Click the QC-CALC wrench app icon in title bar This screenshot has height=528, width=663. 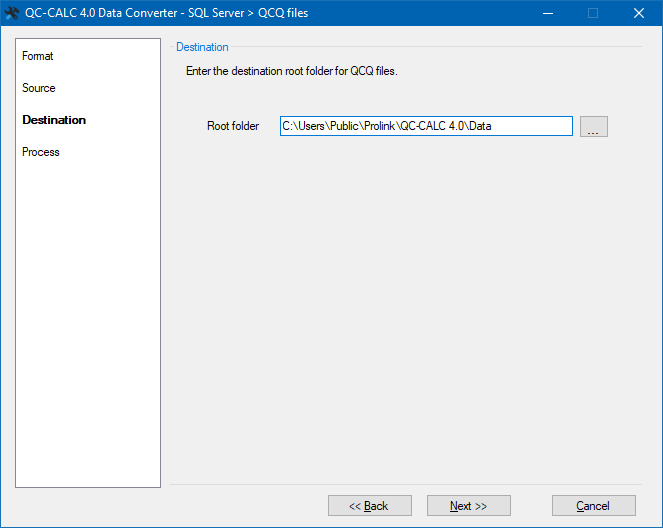tap(11, 13)
